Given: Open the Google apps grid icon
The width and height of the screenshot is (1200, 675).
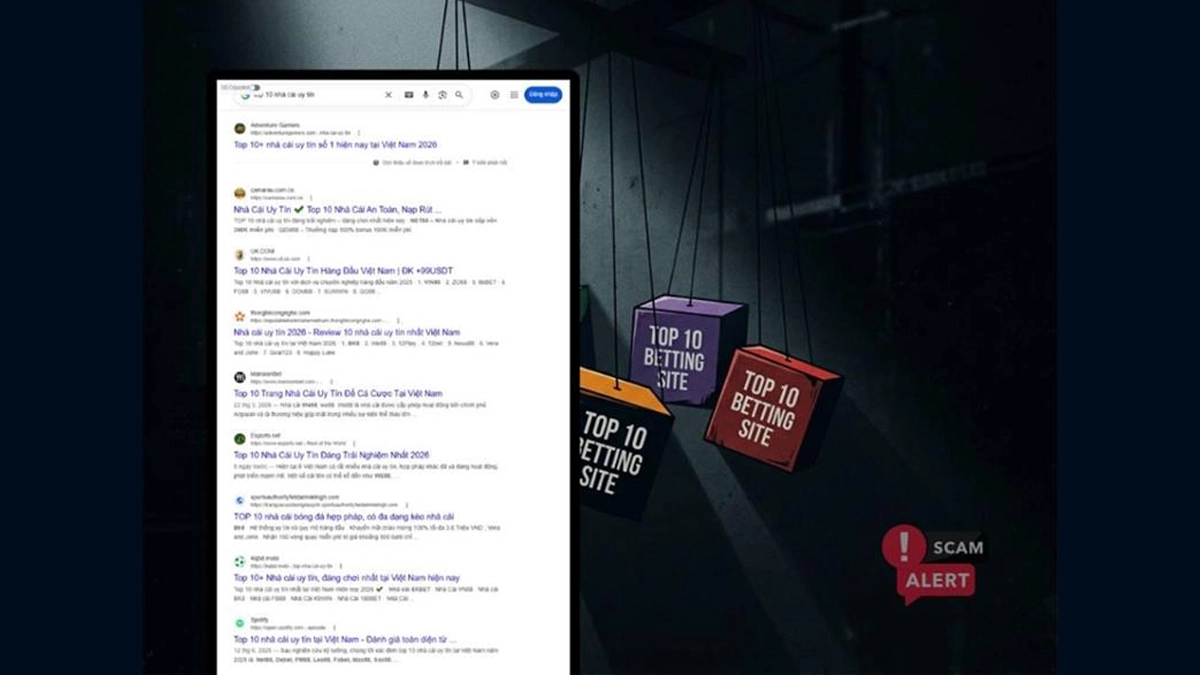Looking at the screenshot, I should point(514,95).
